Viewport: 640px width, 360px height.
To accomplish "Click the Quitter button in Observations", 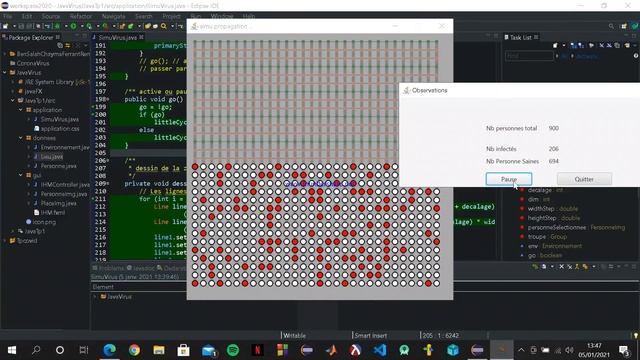I will (584, 179).
